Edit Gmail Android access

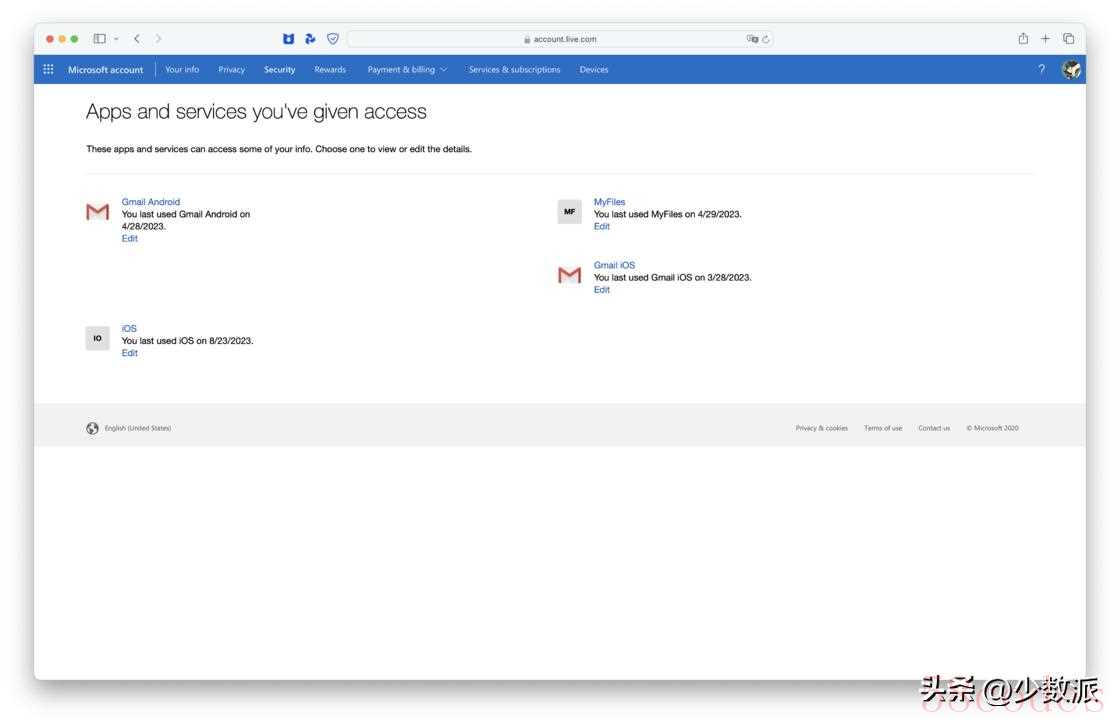point(129,239)
